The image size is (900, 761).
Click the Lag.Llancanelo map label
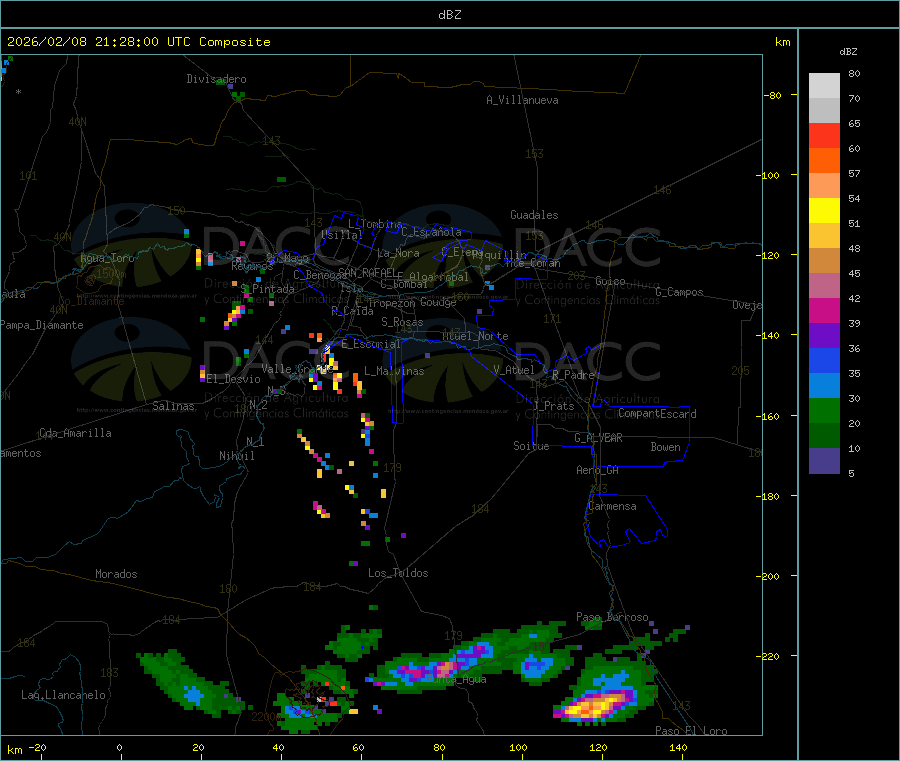pos(63,696)
